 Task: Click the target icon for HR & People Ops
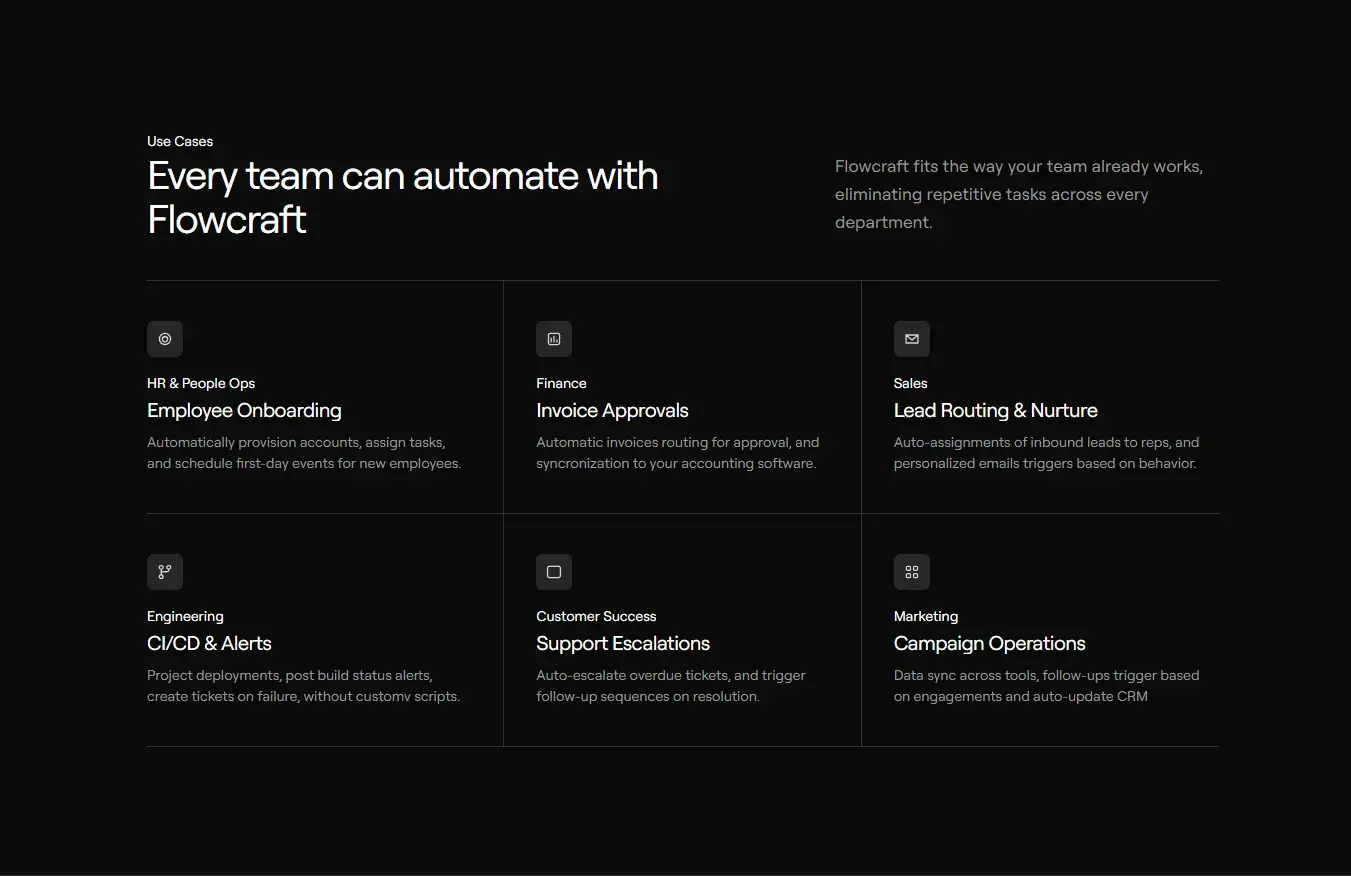pos(164,338)
